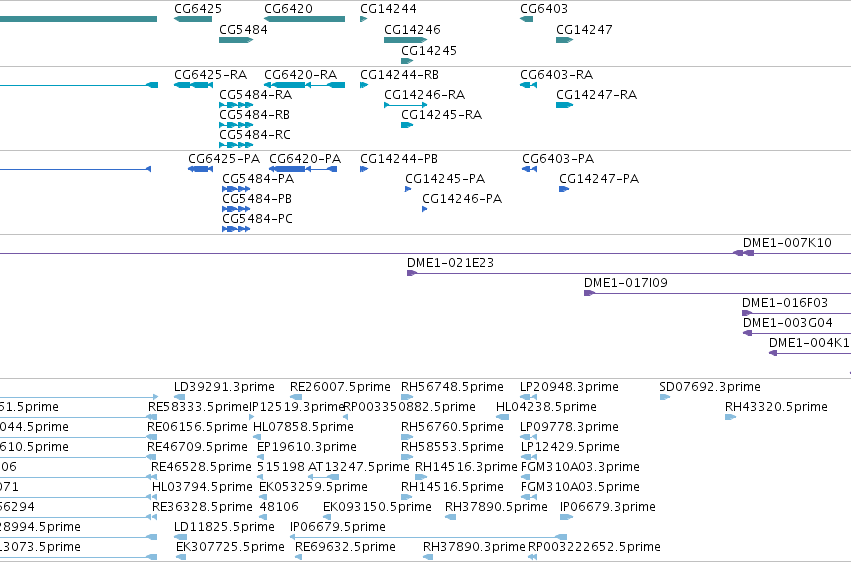Click the CG14245 gene label
Viewport: 851px width, 562px height.
(429, 51)
